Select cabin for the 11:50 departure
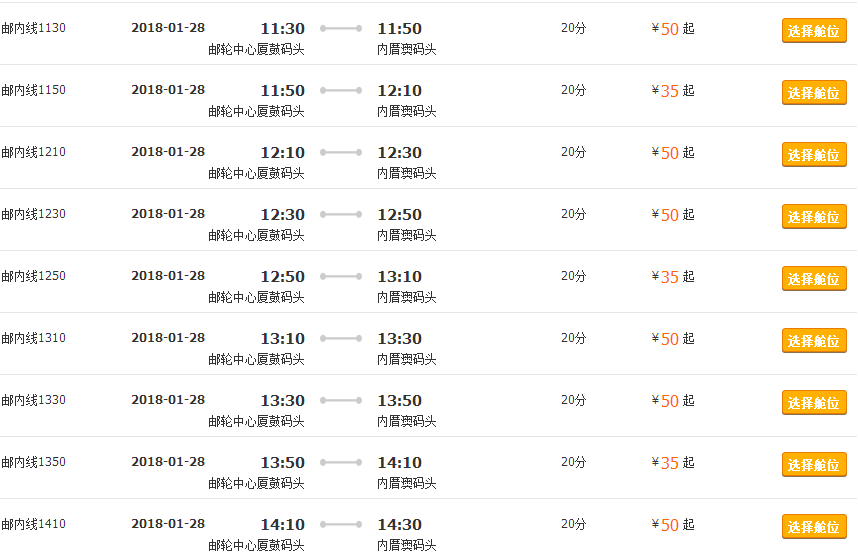The width and height of the screenshot is (858, 560). click(x=814, y=93)
